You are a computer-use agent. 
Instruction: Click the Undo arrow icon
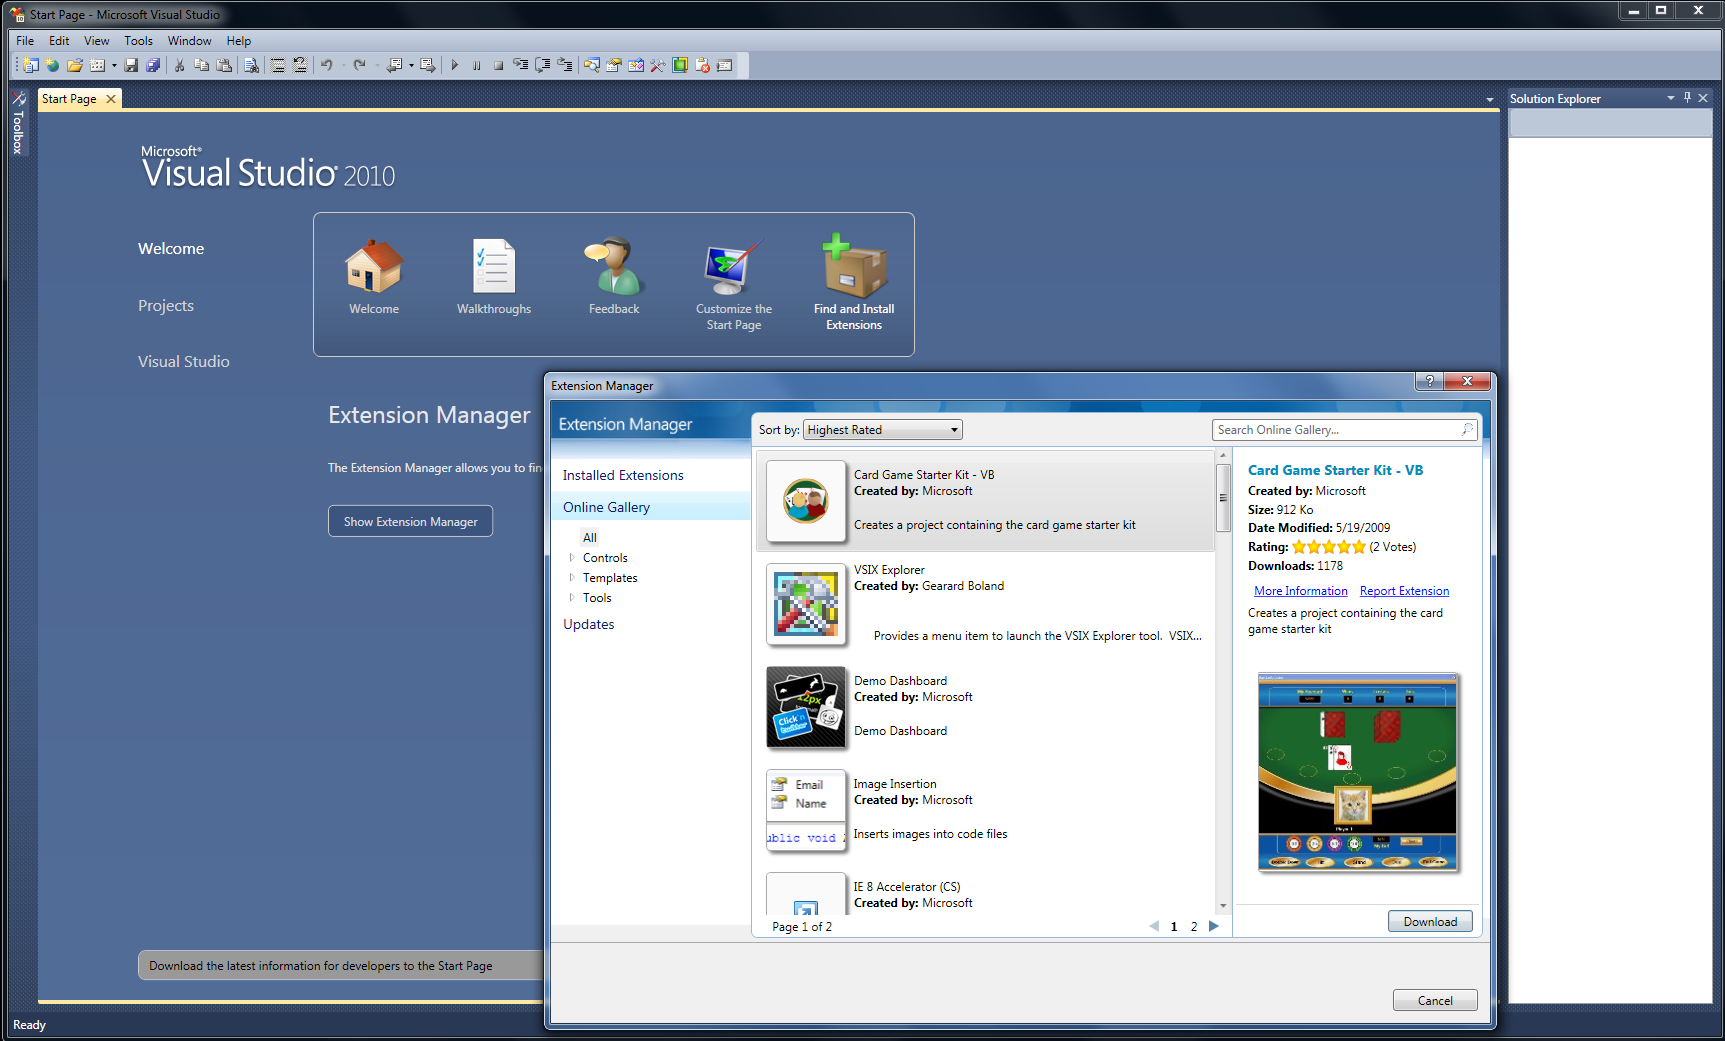click(x=326, y=65)
